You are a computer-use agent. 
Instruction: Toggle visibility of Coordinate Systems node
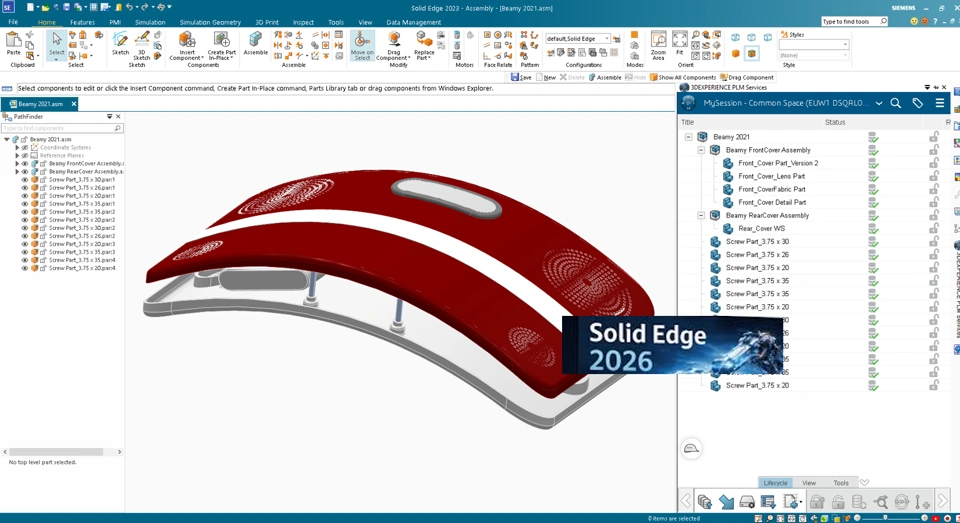coord(25,148)
